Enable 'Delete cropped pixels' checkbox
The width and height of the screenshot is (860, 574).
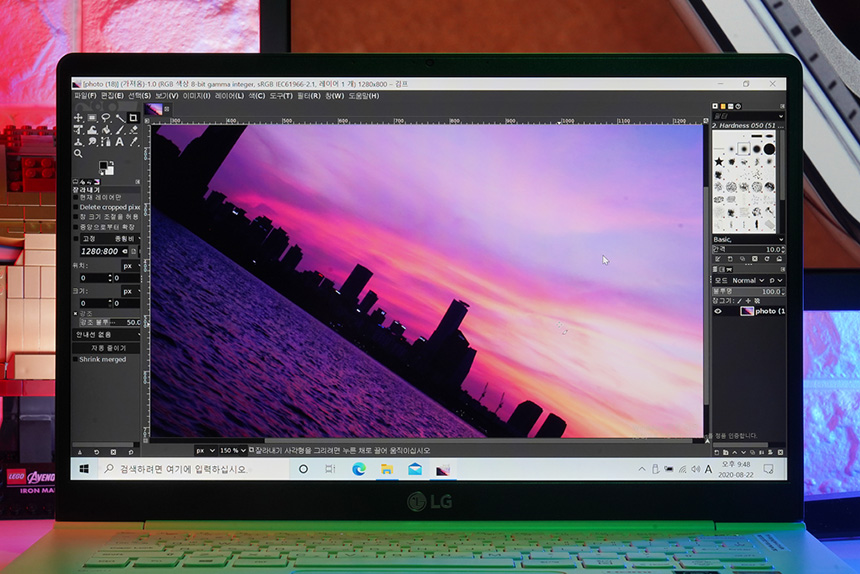click(76, 207)
